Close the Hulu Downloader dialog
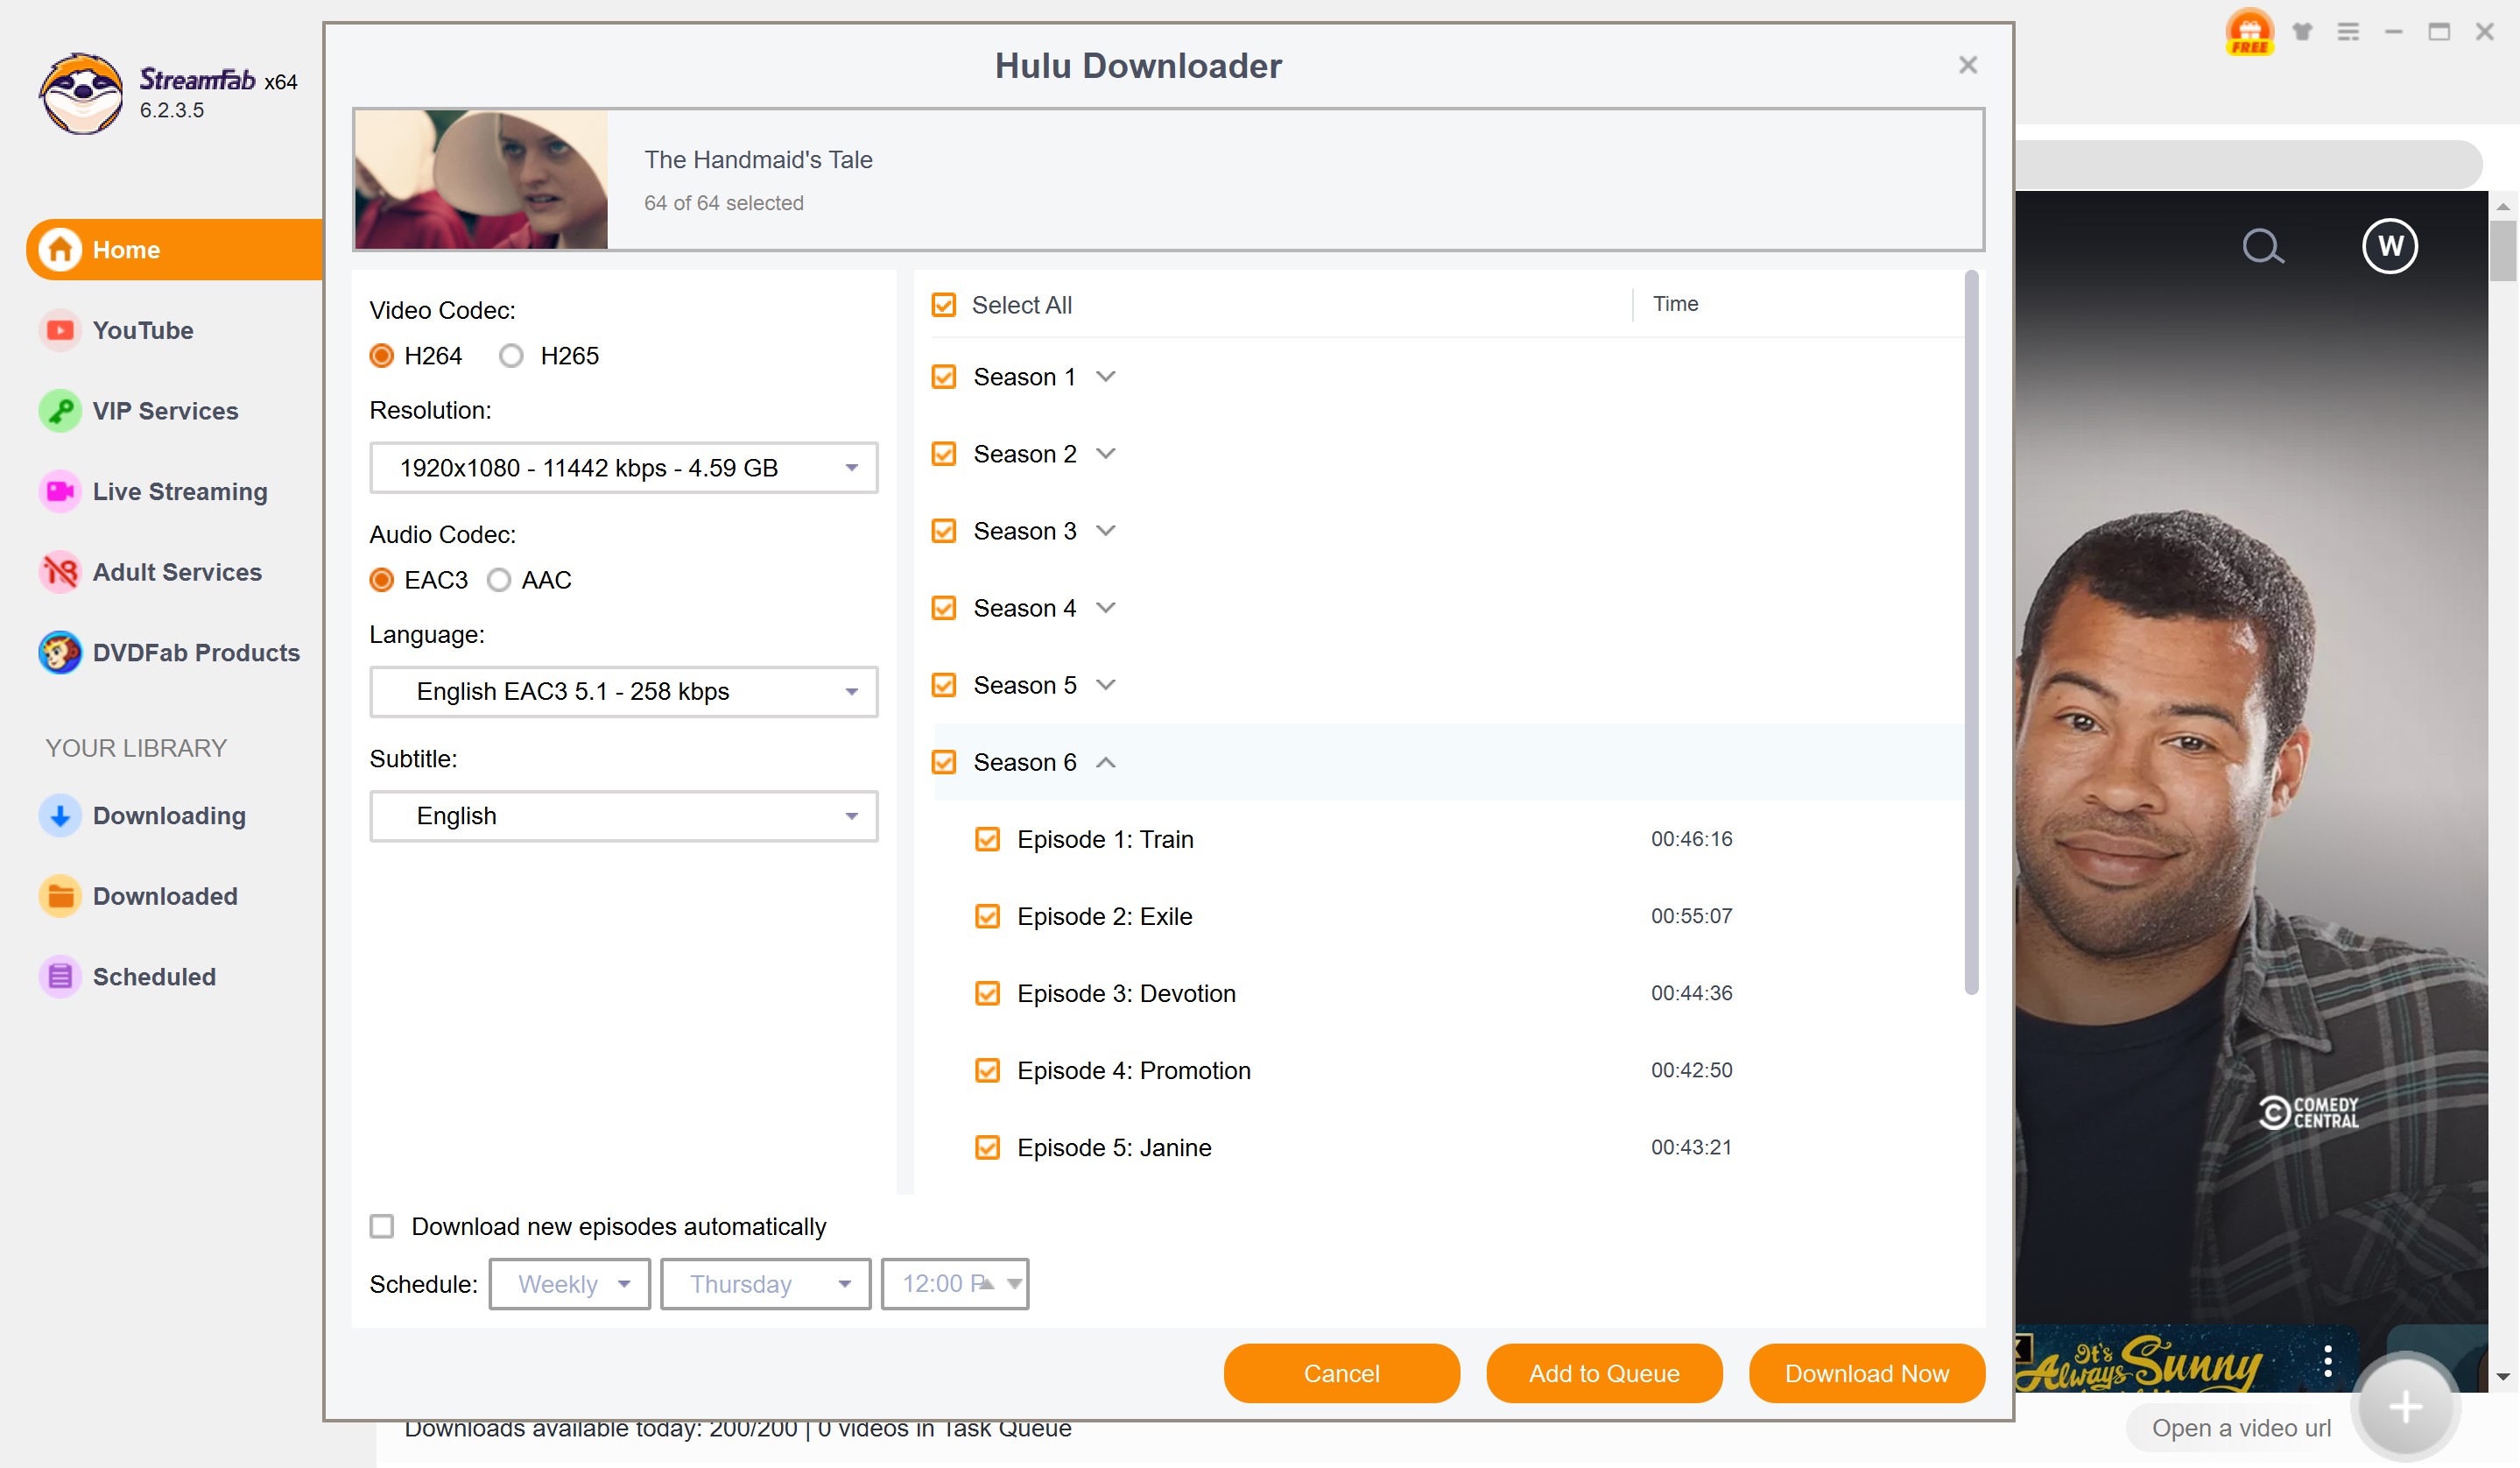Screen dimensions: 2520x1468 pyautogui.click(x=1967, y=65)
